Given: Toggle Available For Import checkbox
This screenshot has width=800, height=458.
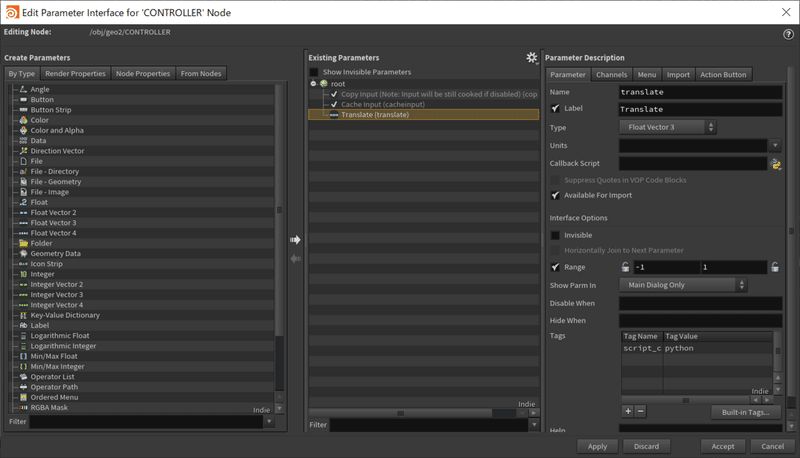Looking at the screenshot, I should click(x=556, y=195).
